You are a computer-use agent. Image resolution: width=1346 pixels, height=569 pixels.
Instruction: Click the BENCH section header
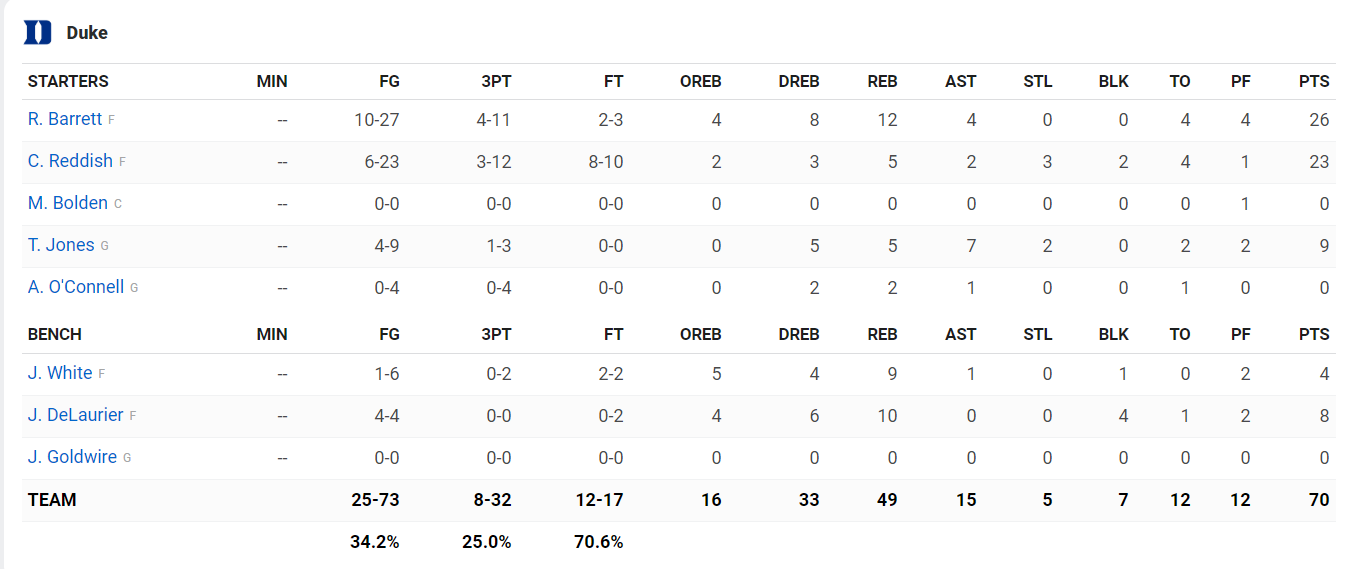pos(55,334)
